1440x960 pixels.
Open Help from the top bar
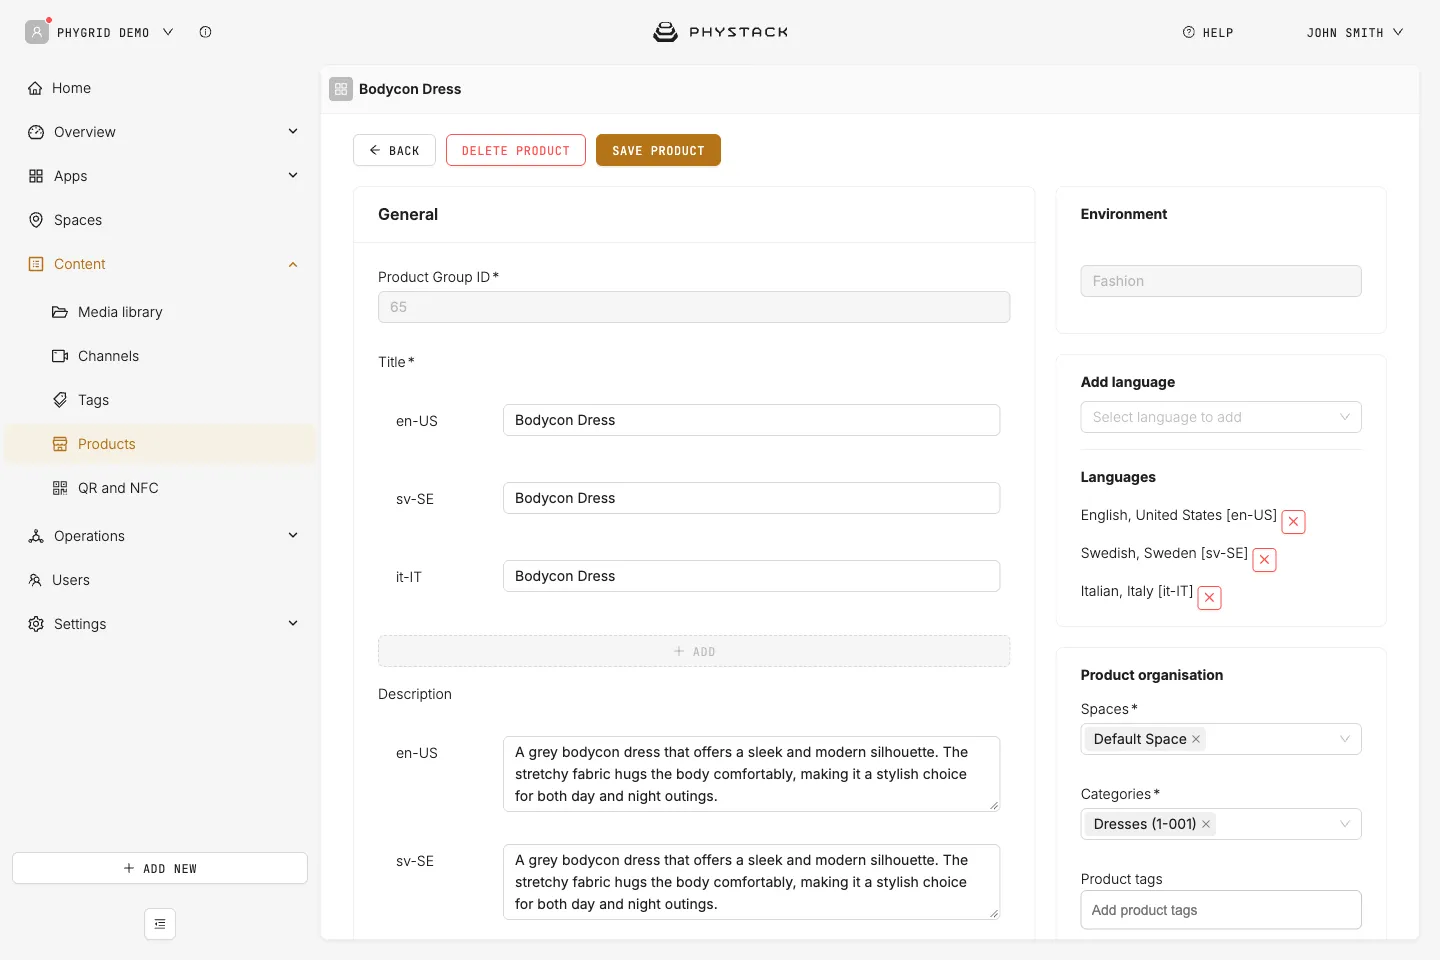1208,32
